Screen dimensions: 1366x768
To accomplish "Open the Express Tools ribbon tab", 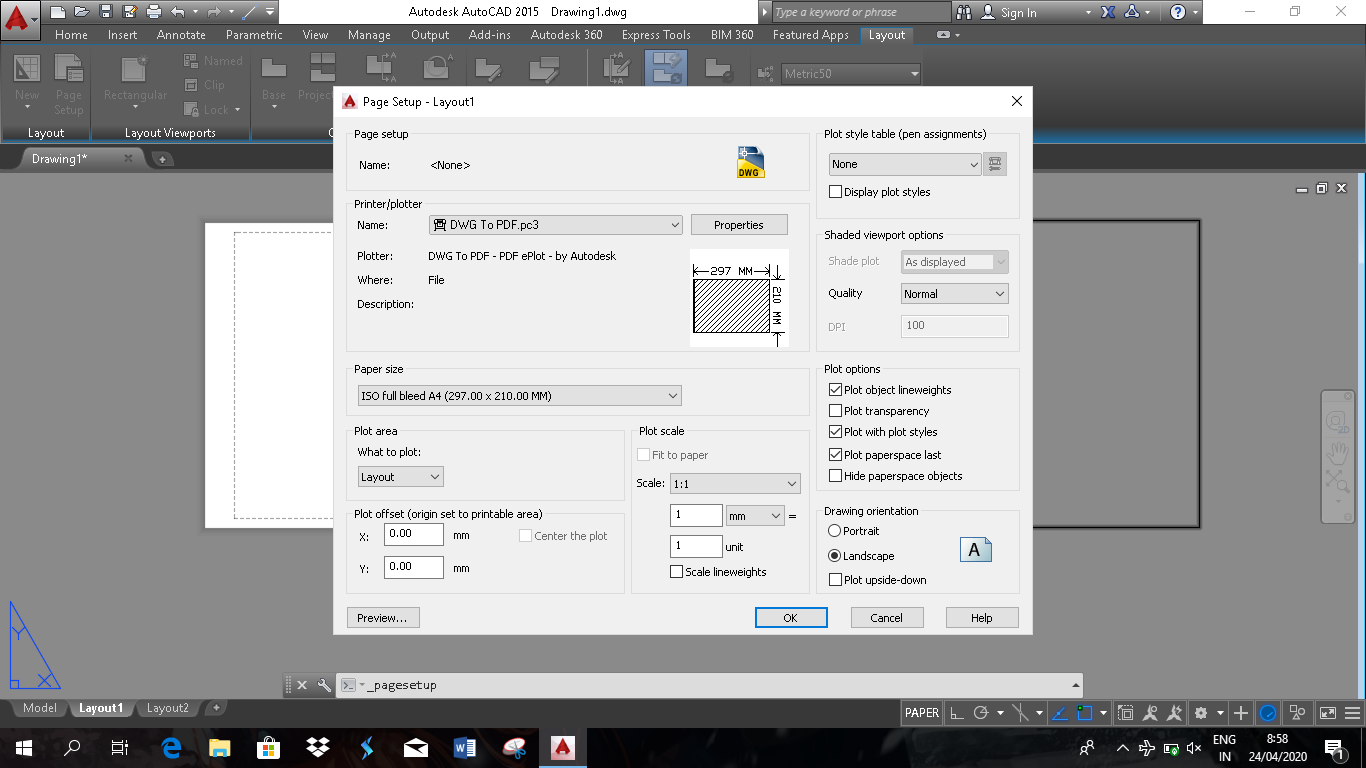I will pyautogui.click(x=656, y=34).
